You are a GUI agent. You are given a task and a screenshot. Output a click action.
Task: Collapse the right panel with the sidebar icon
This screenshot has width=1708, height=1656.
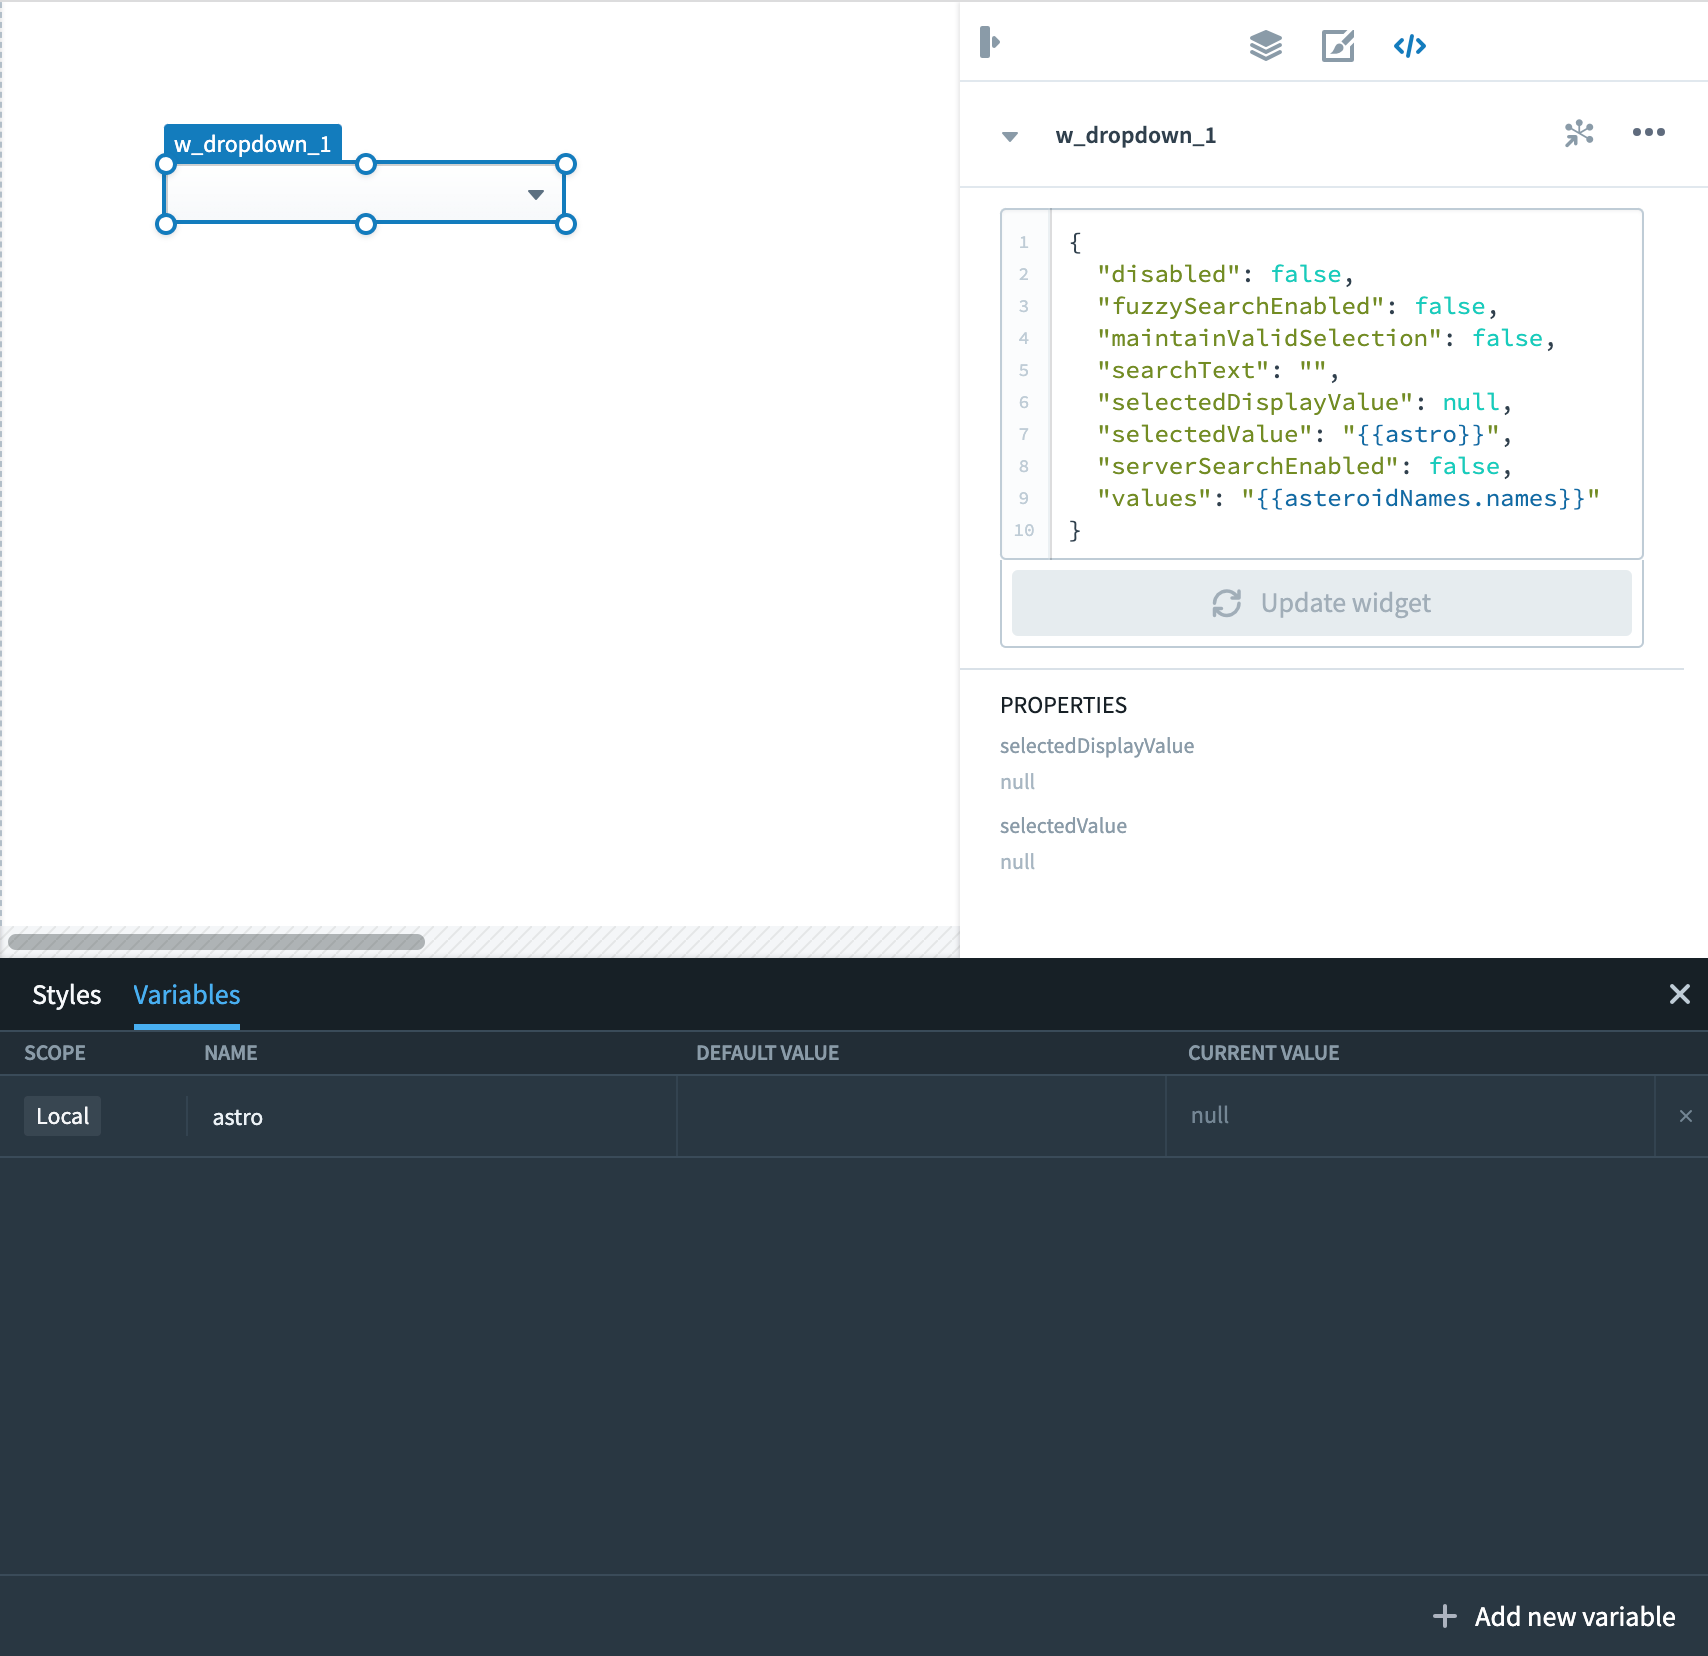pyautogui.click(x=990, y=43)
